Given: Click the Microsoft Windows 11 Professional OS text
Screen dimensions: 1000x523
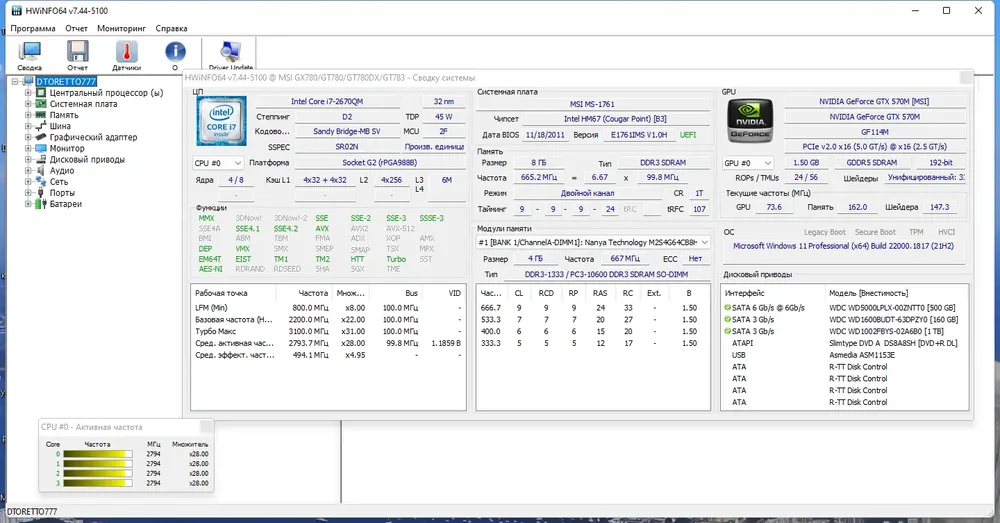Looking at the screenshot, I should pos(843,246).
